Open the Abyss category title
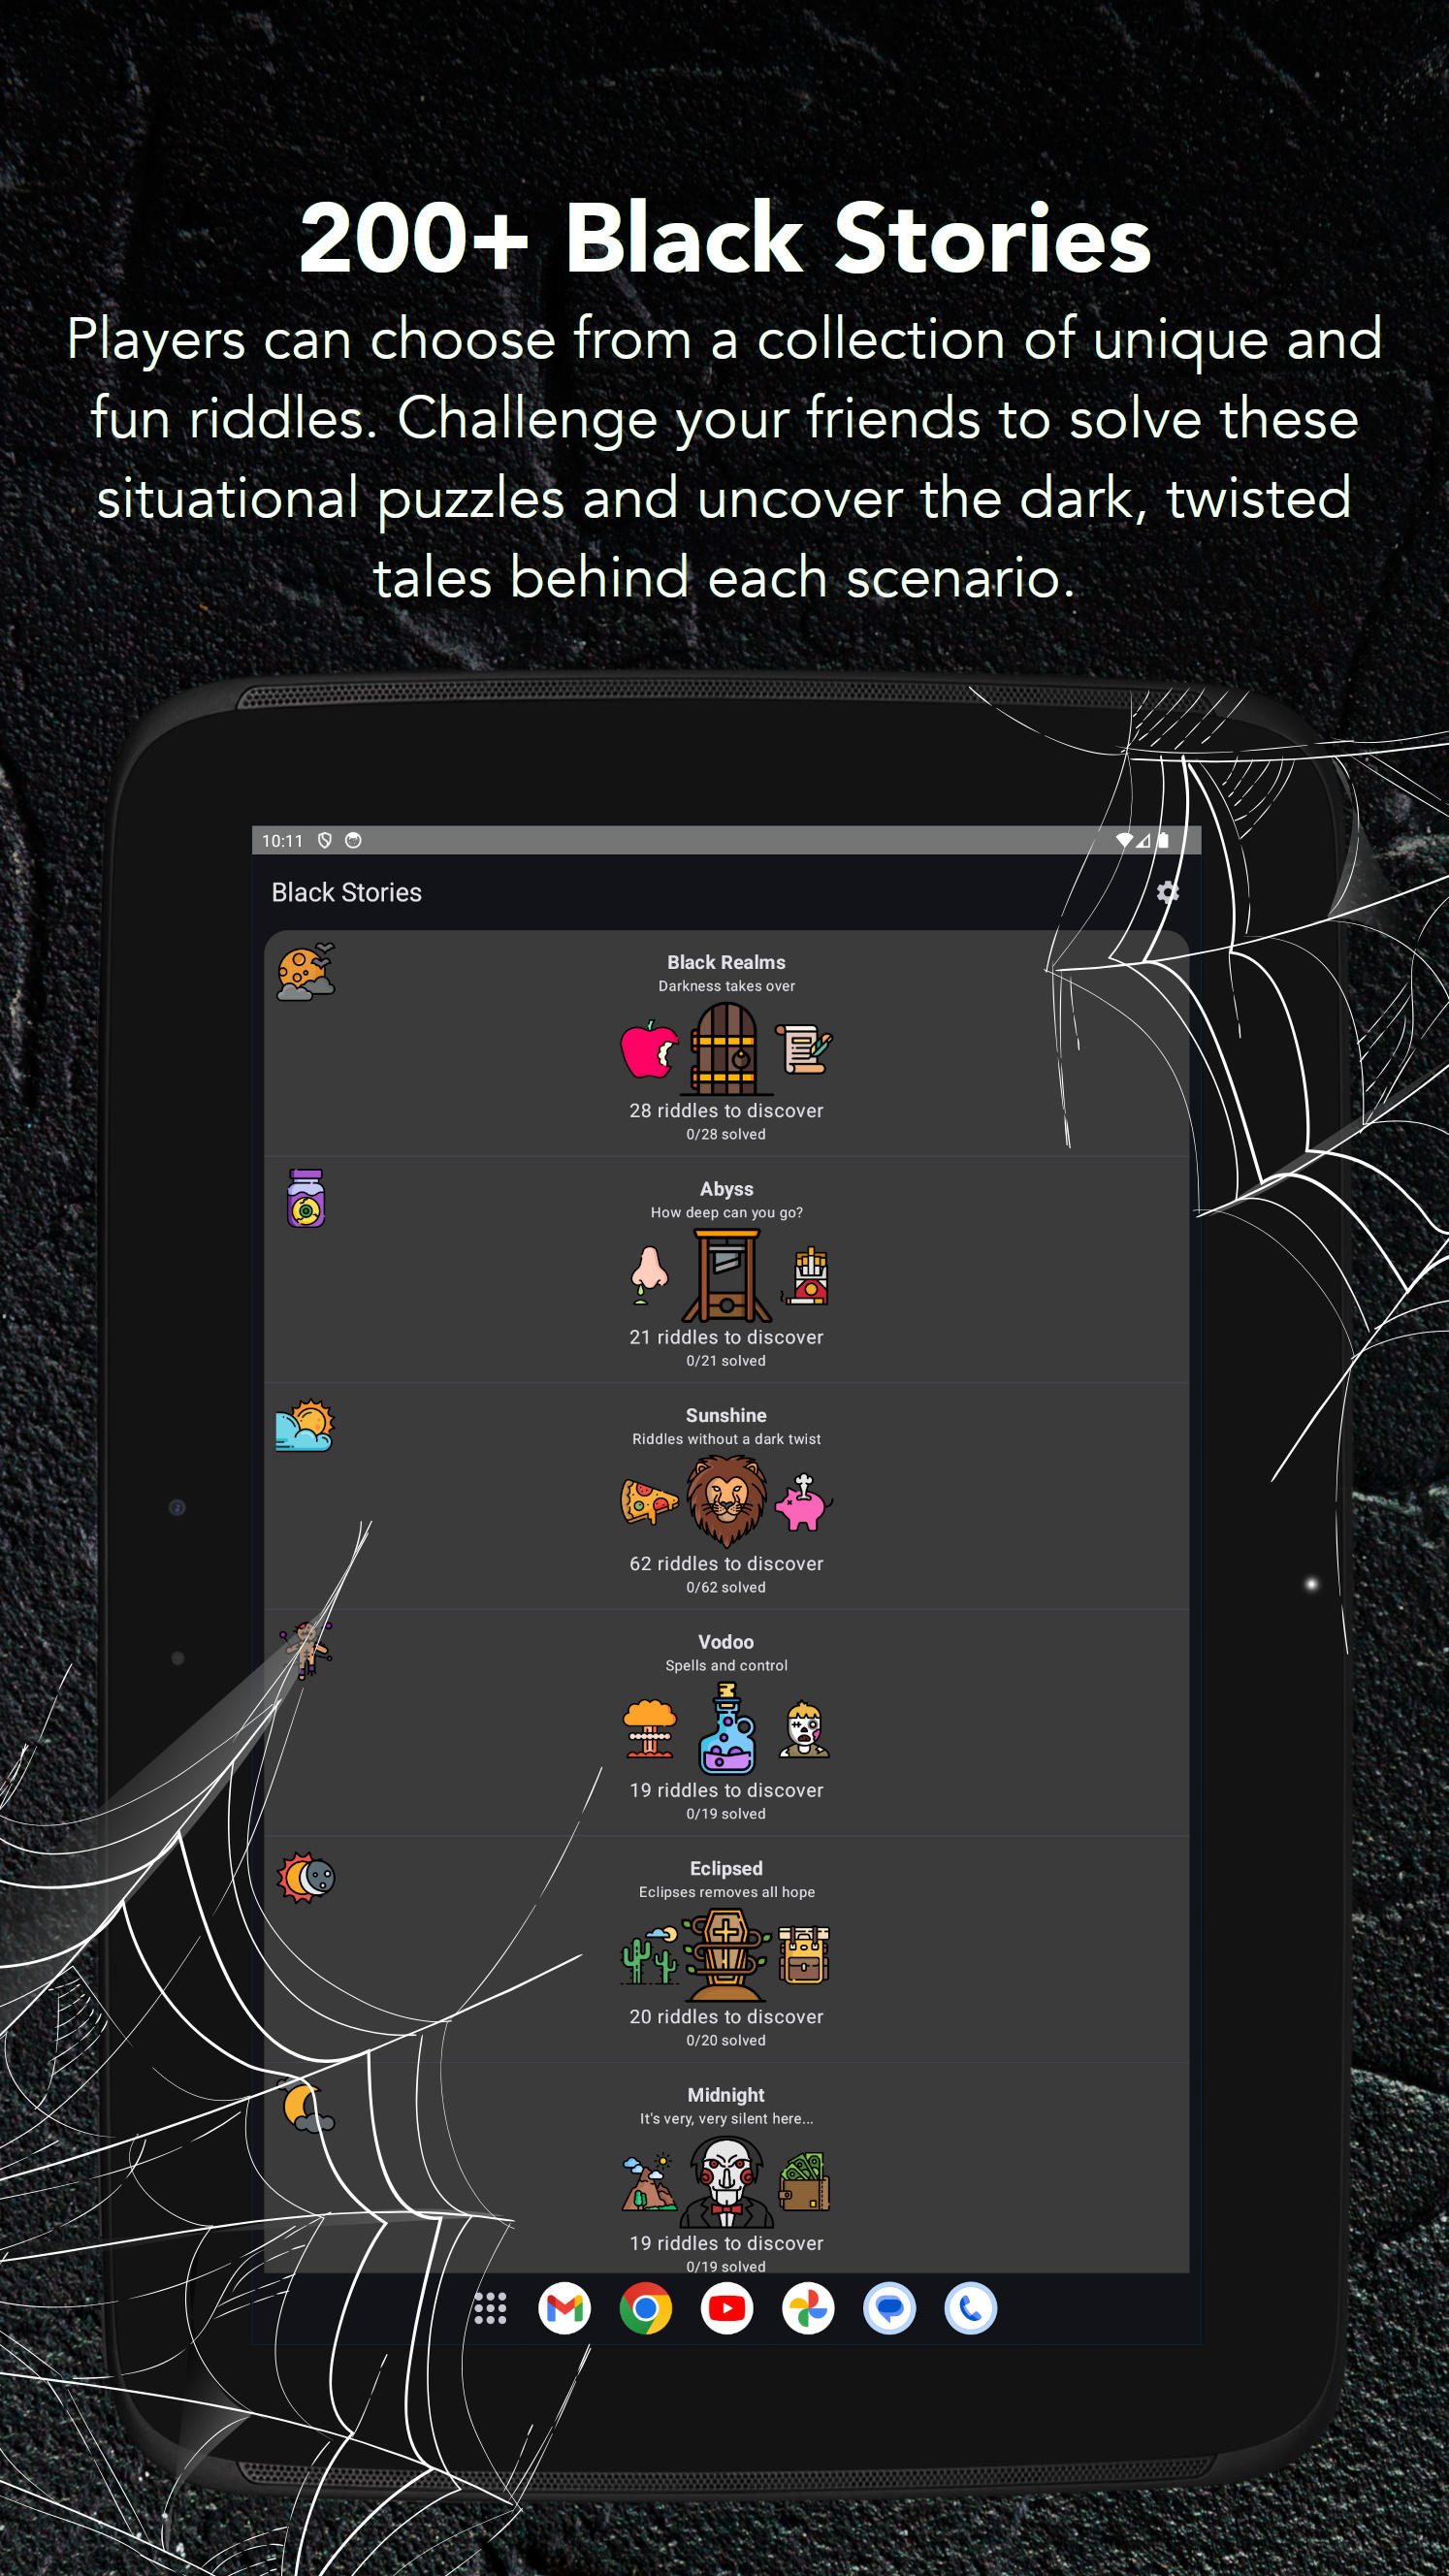 pyautogui.click(x=726, y=1189)
